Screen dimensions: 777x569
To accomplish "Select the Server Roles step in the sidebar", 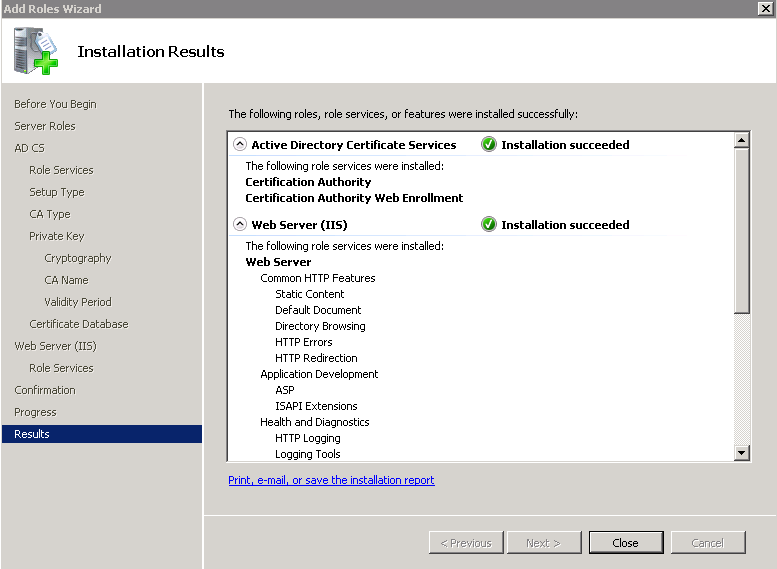I will tap(45, 126).
